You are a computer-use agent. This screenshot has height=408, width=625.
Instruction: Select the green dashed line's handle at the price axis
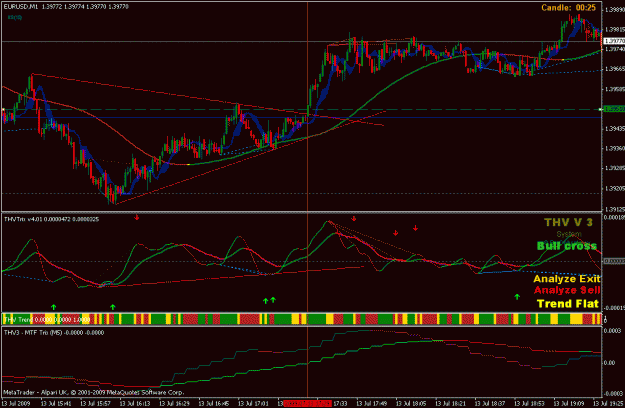(x=601, y=109)
